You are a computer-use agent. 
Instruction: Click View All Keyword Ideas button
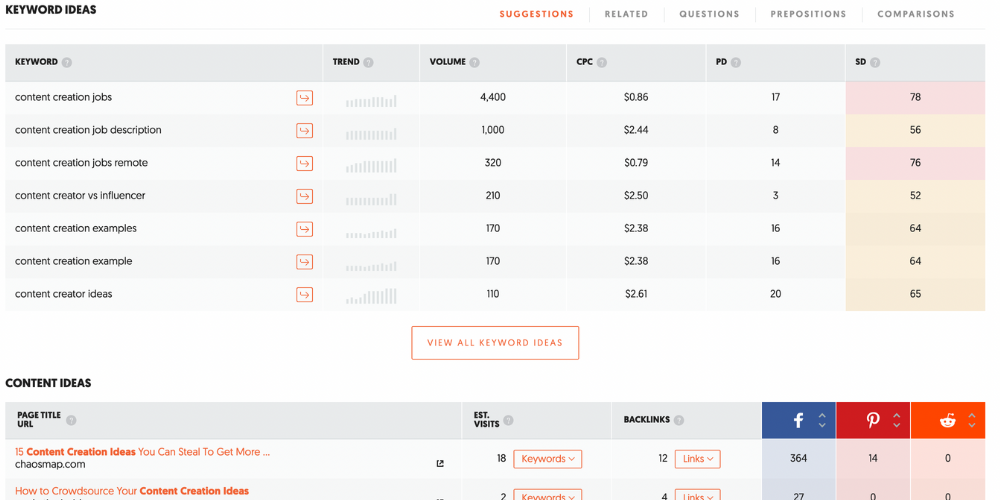(495, 343)
